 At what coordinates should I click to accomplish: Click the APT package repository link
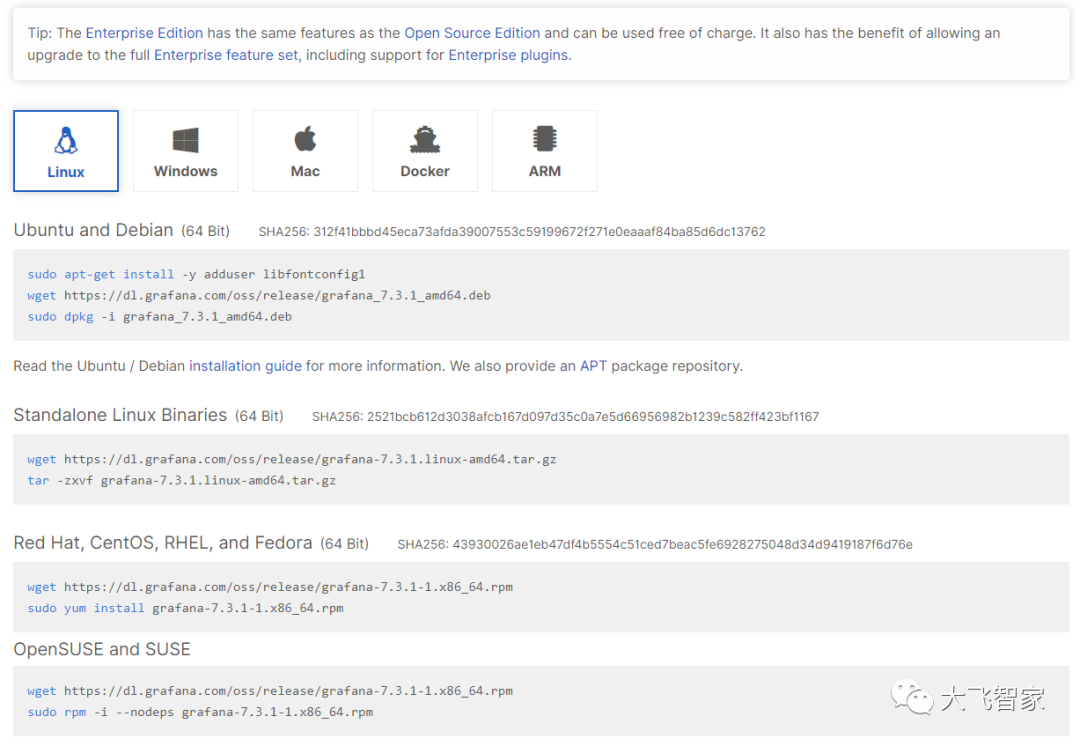[593, 366]
